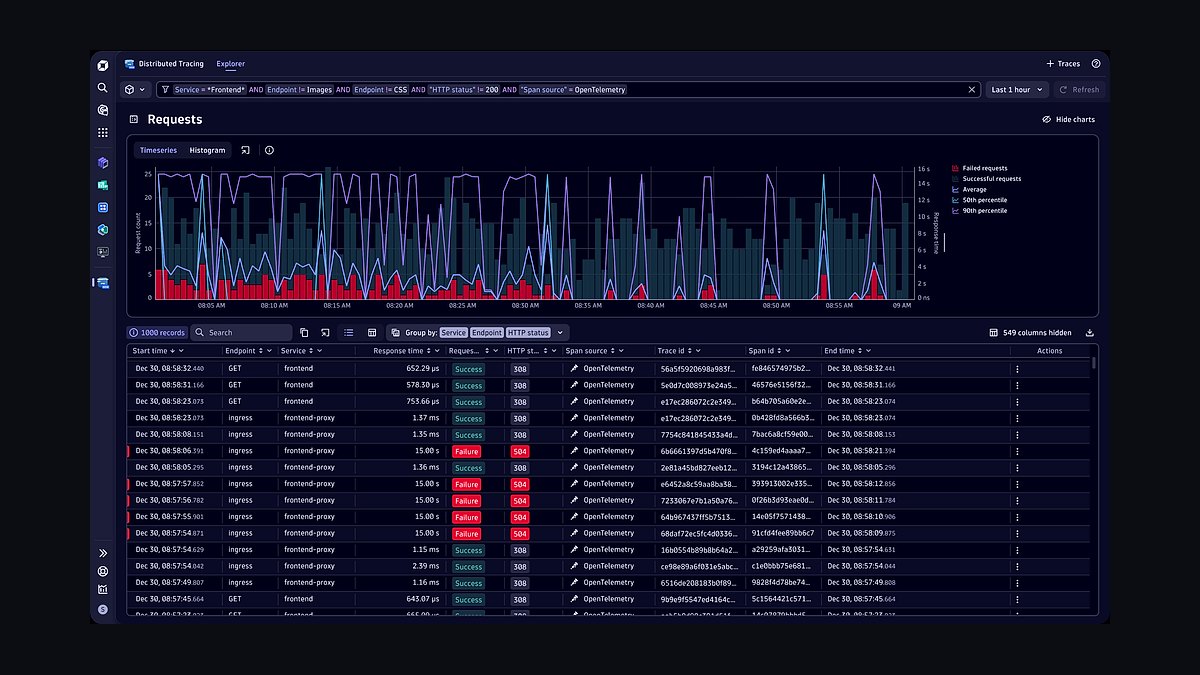The width and height of the screenshot is (1200, 675).
Task: Click the monitor icon in sidebar
Action: 102,252
